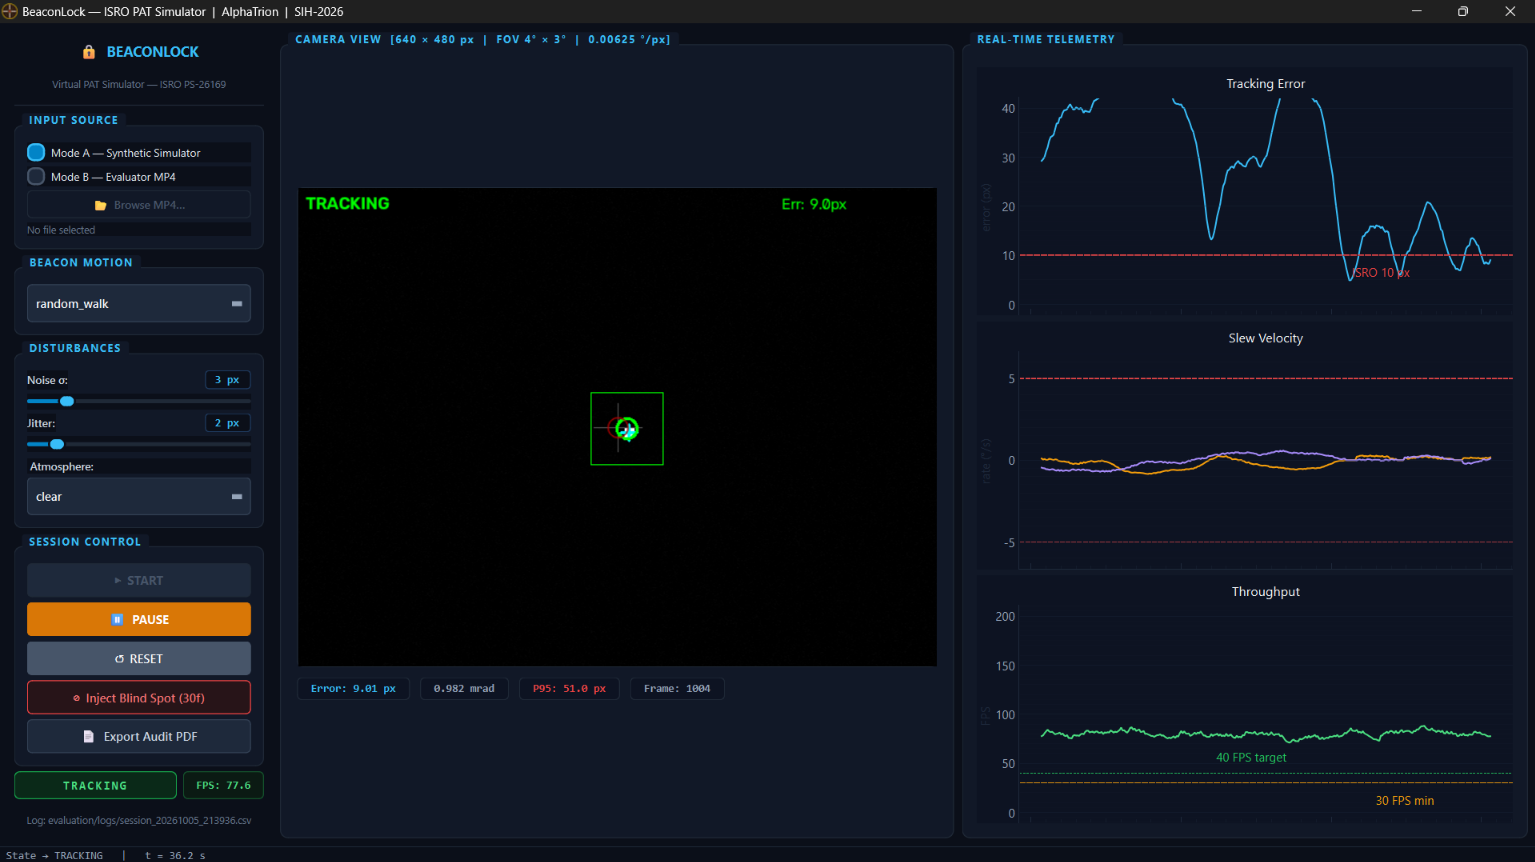The image size is (1535, 862).
Task: Restore down the BeaconLock window
Action: pos(1463,11)
